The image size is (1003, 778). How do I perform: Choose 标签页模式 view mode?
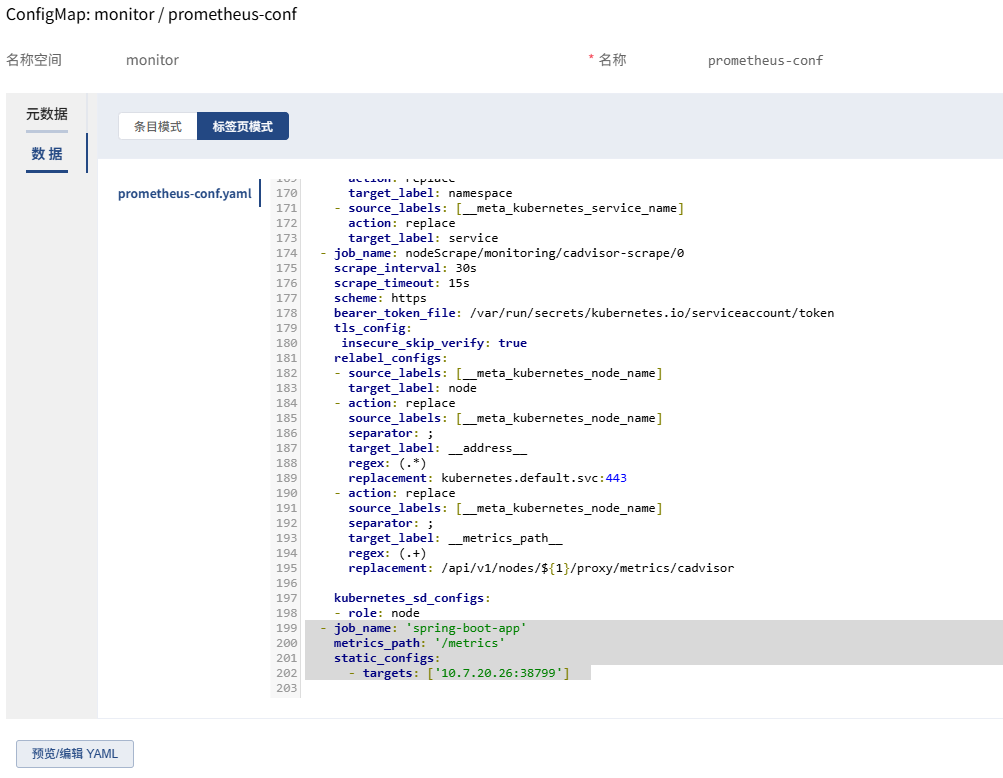point(242,126)
